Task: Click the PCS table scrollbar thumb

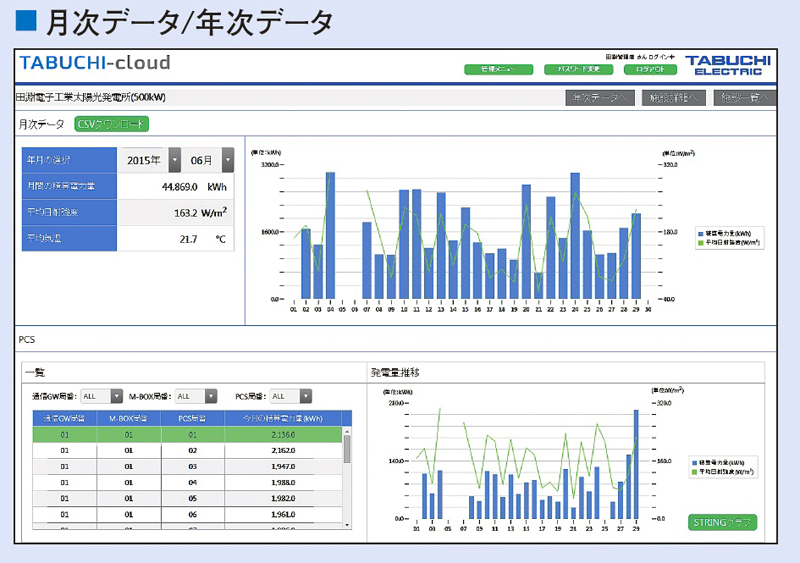Action: 347,449
